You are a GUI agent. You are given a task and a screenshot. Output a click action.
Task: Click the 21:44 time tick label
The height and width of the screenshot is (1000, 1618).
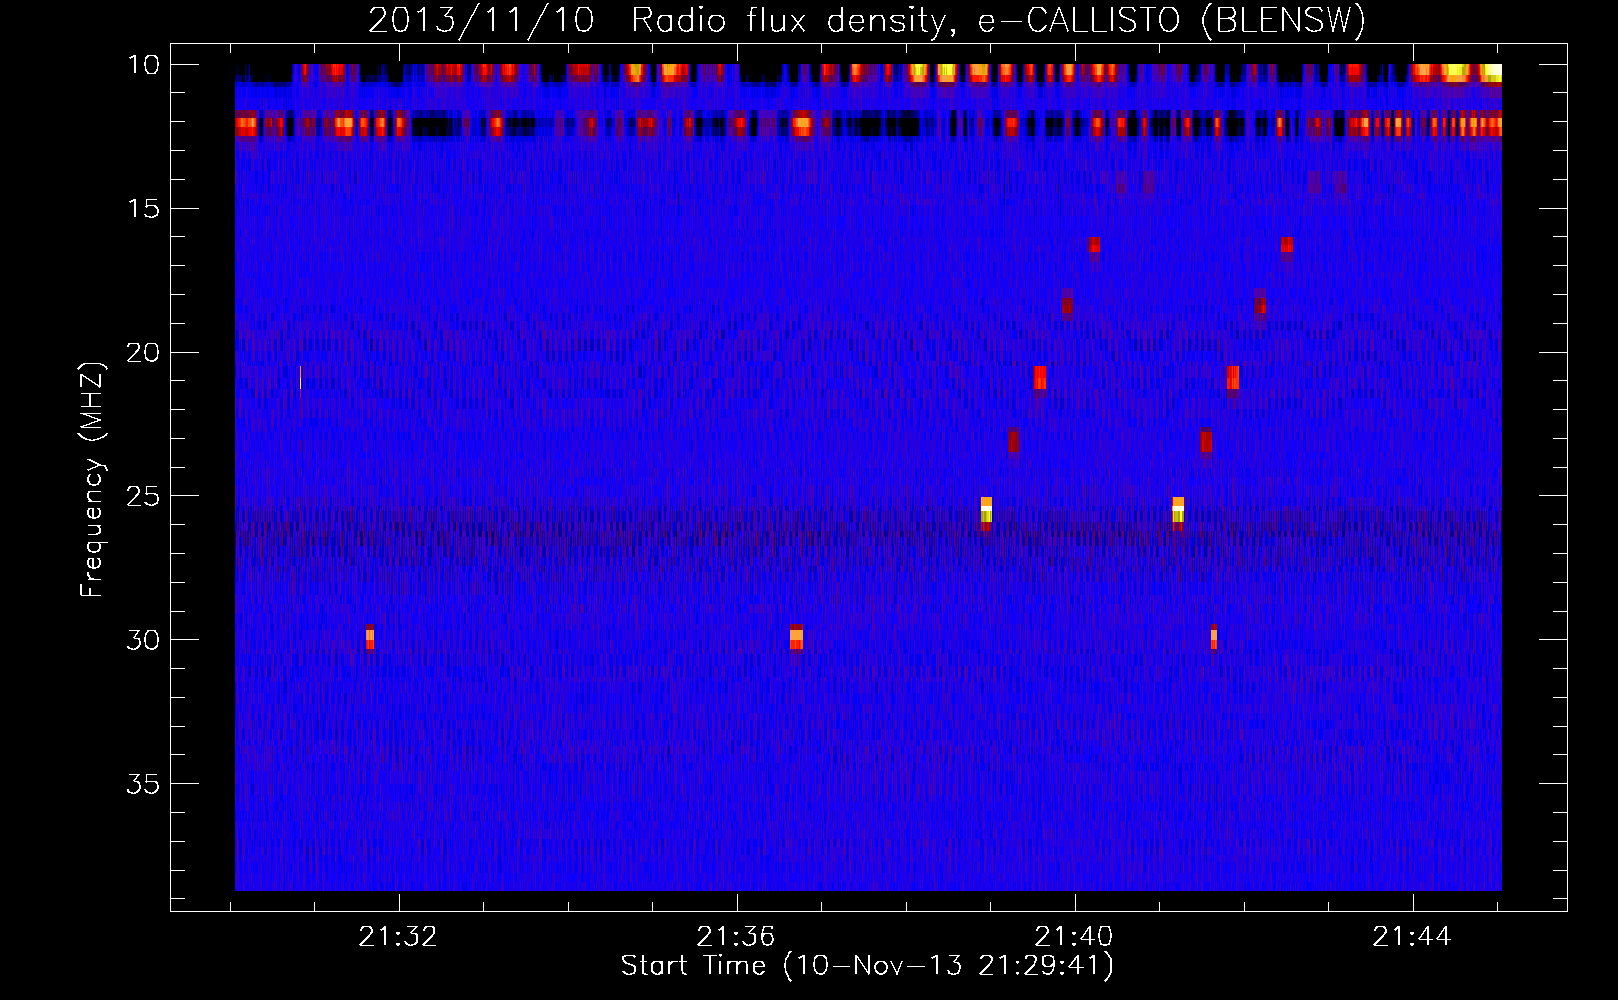(1412, 937)
